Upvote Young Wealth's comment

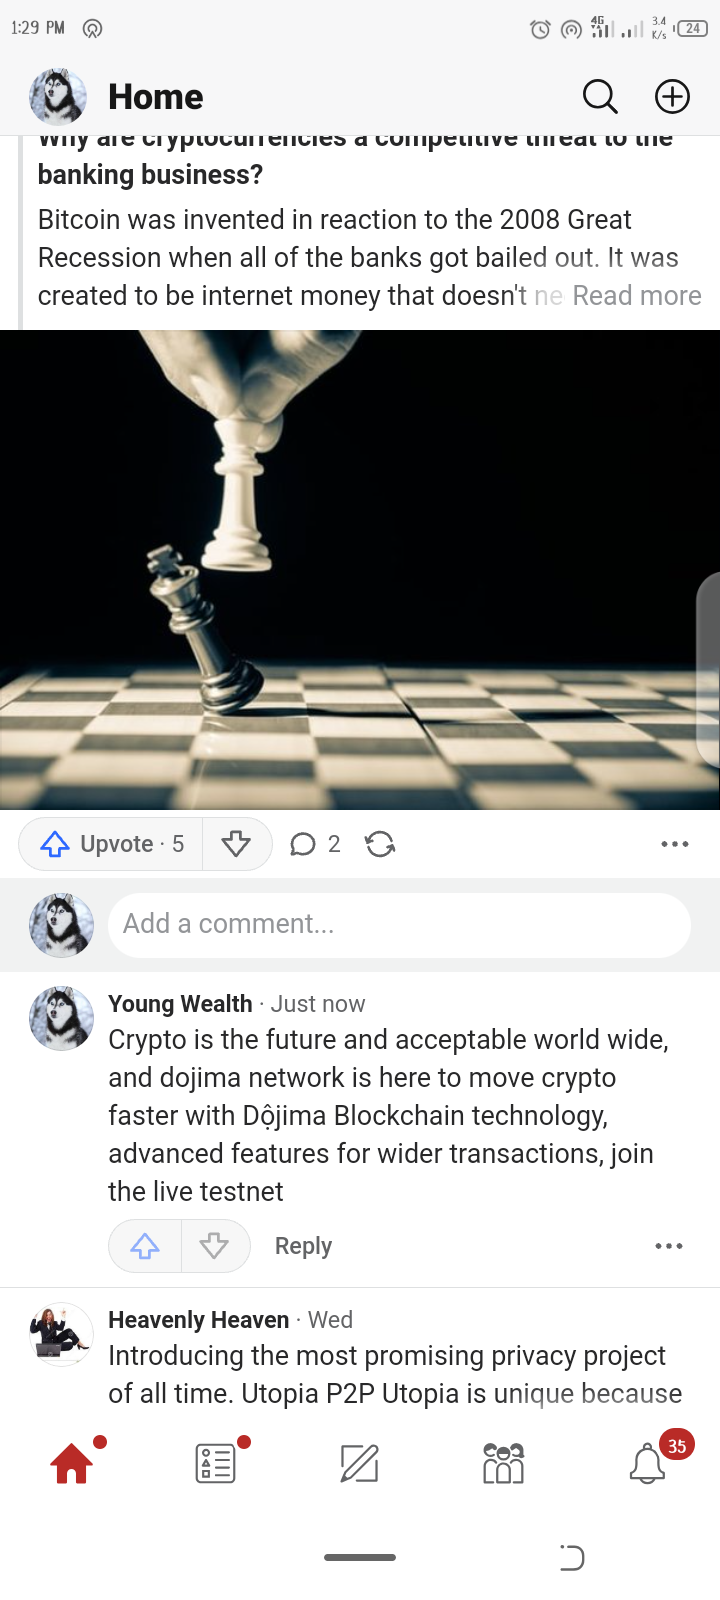[145, 1246]
